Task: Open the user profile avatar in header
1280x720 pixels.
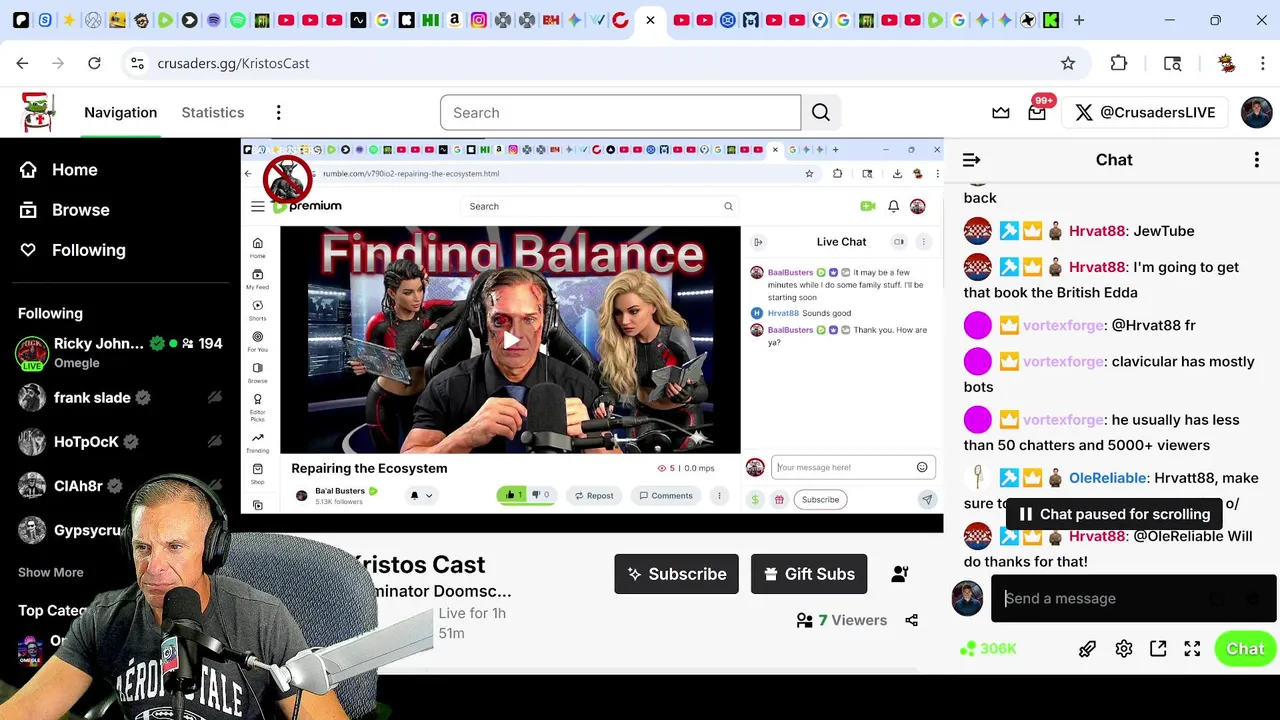Action: 1256,112
